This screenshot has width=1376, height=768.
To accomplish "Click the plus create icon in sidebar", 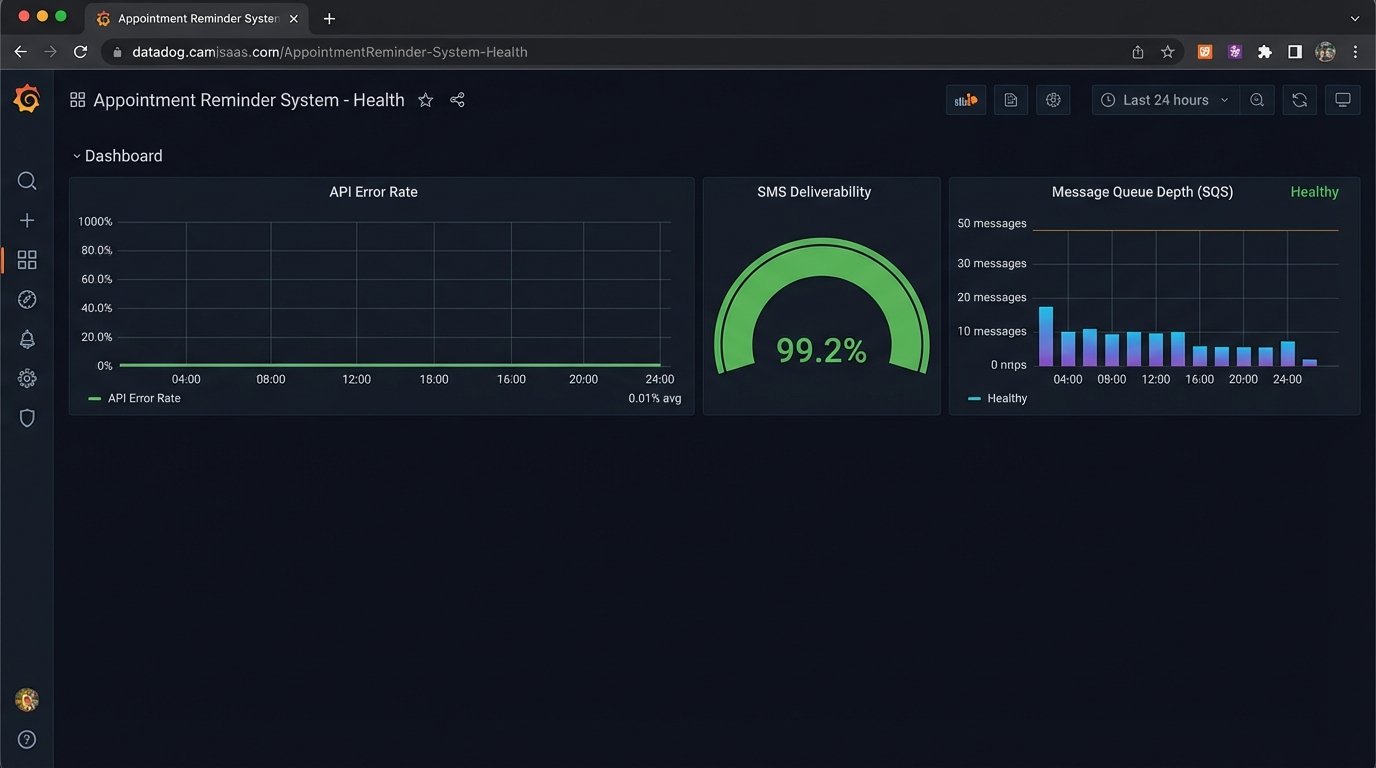I will click(27, 220).
